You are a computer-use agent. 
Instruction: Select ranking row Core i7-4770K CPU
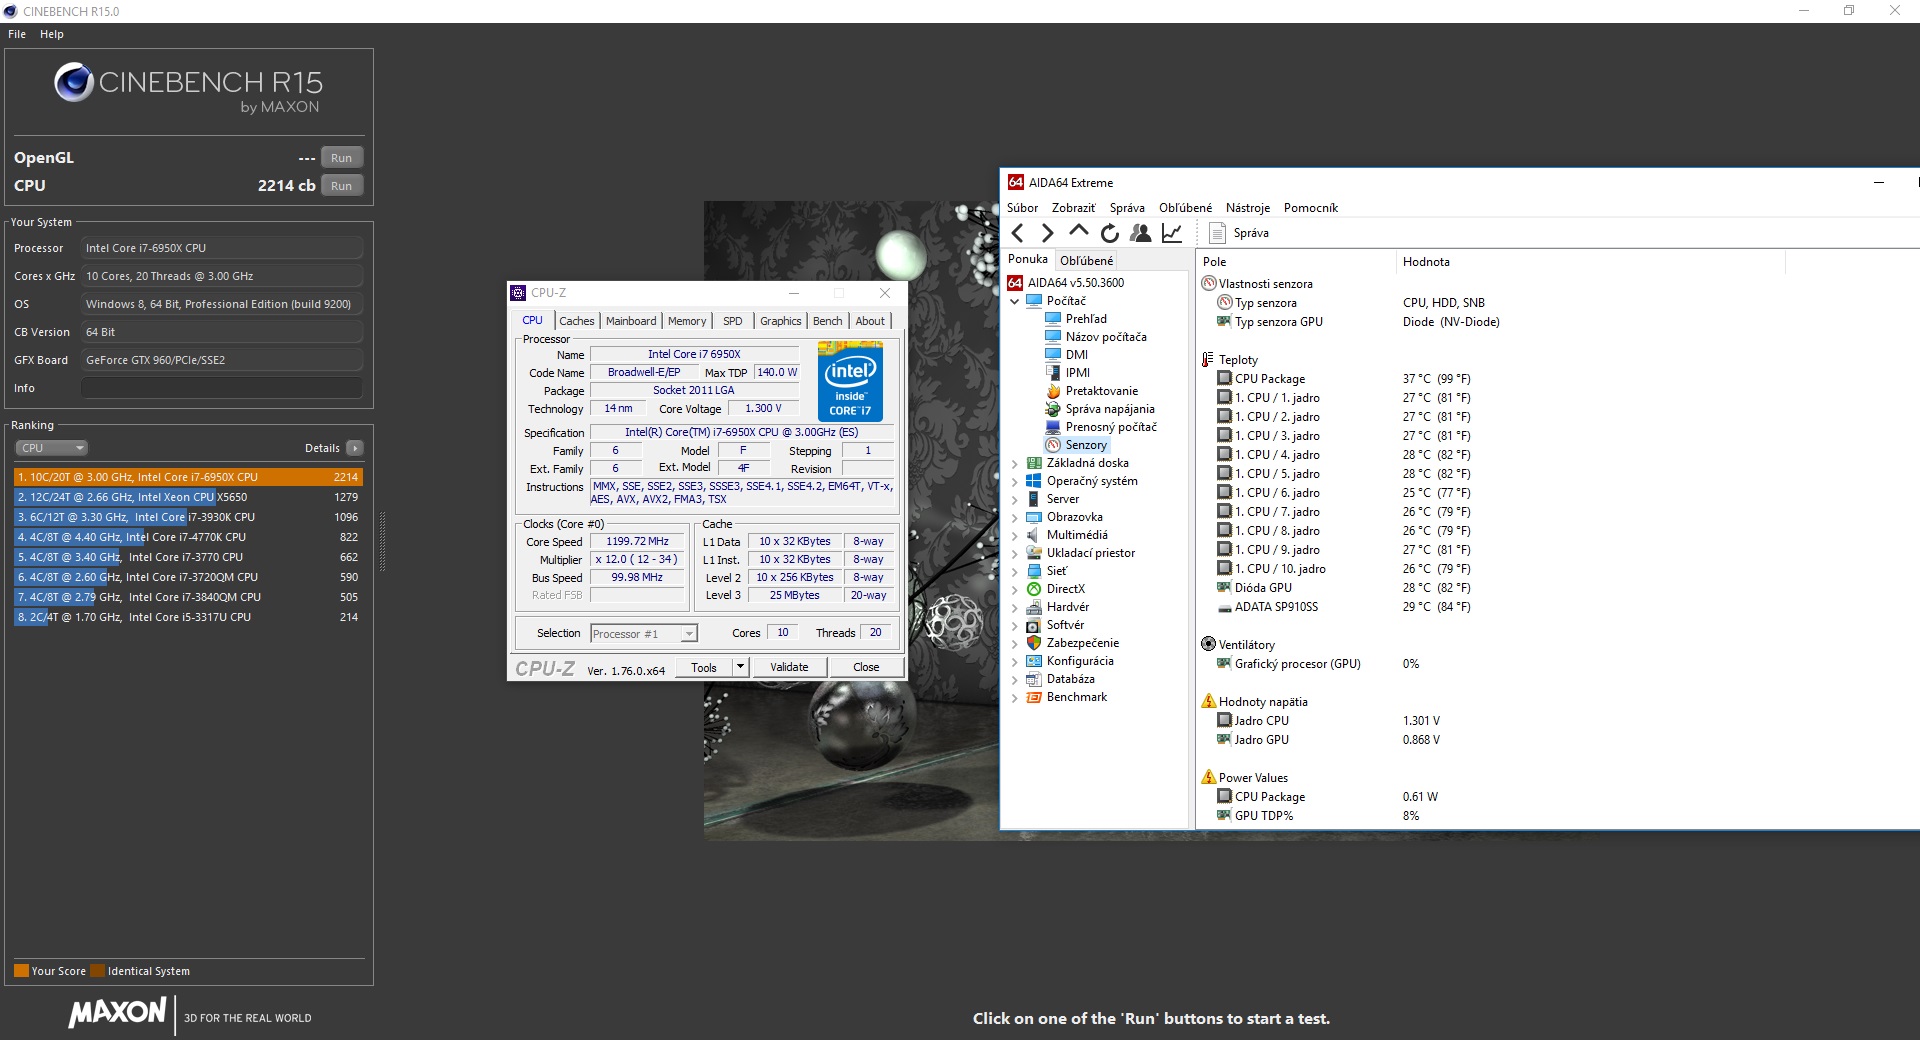(x=188, y=537)
